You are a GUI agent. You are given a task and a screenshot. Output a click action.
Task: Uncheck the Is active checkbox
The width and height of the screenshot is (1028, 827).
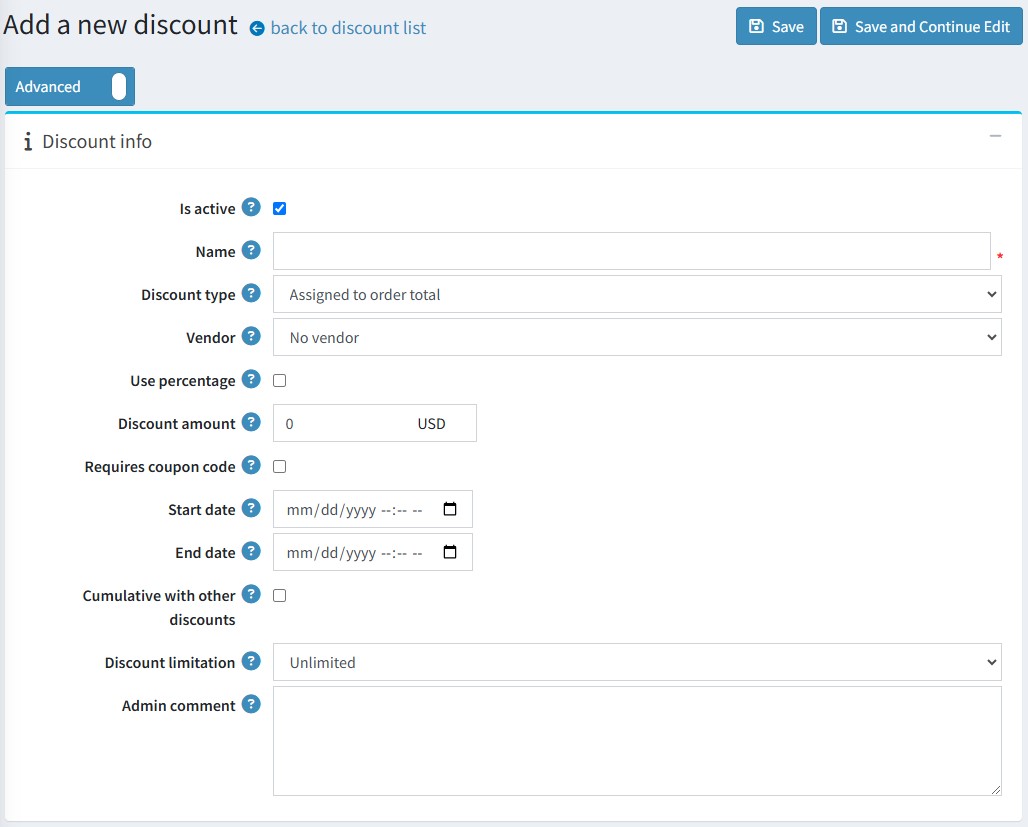pyautogui.click(x=280, y=209)
